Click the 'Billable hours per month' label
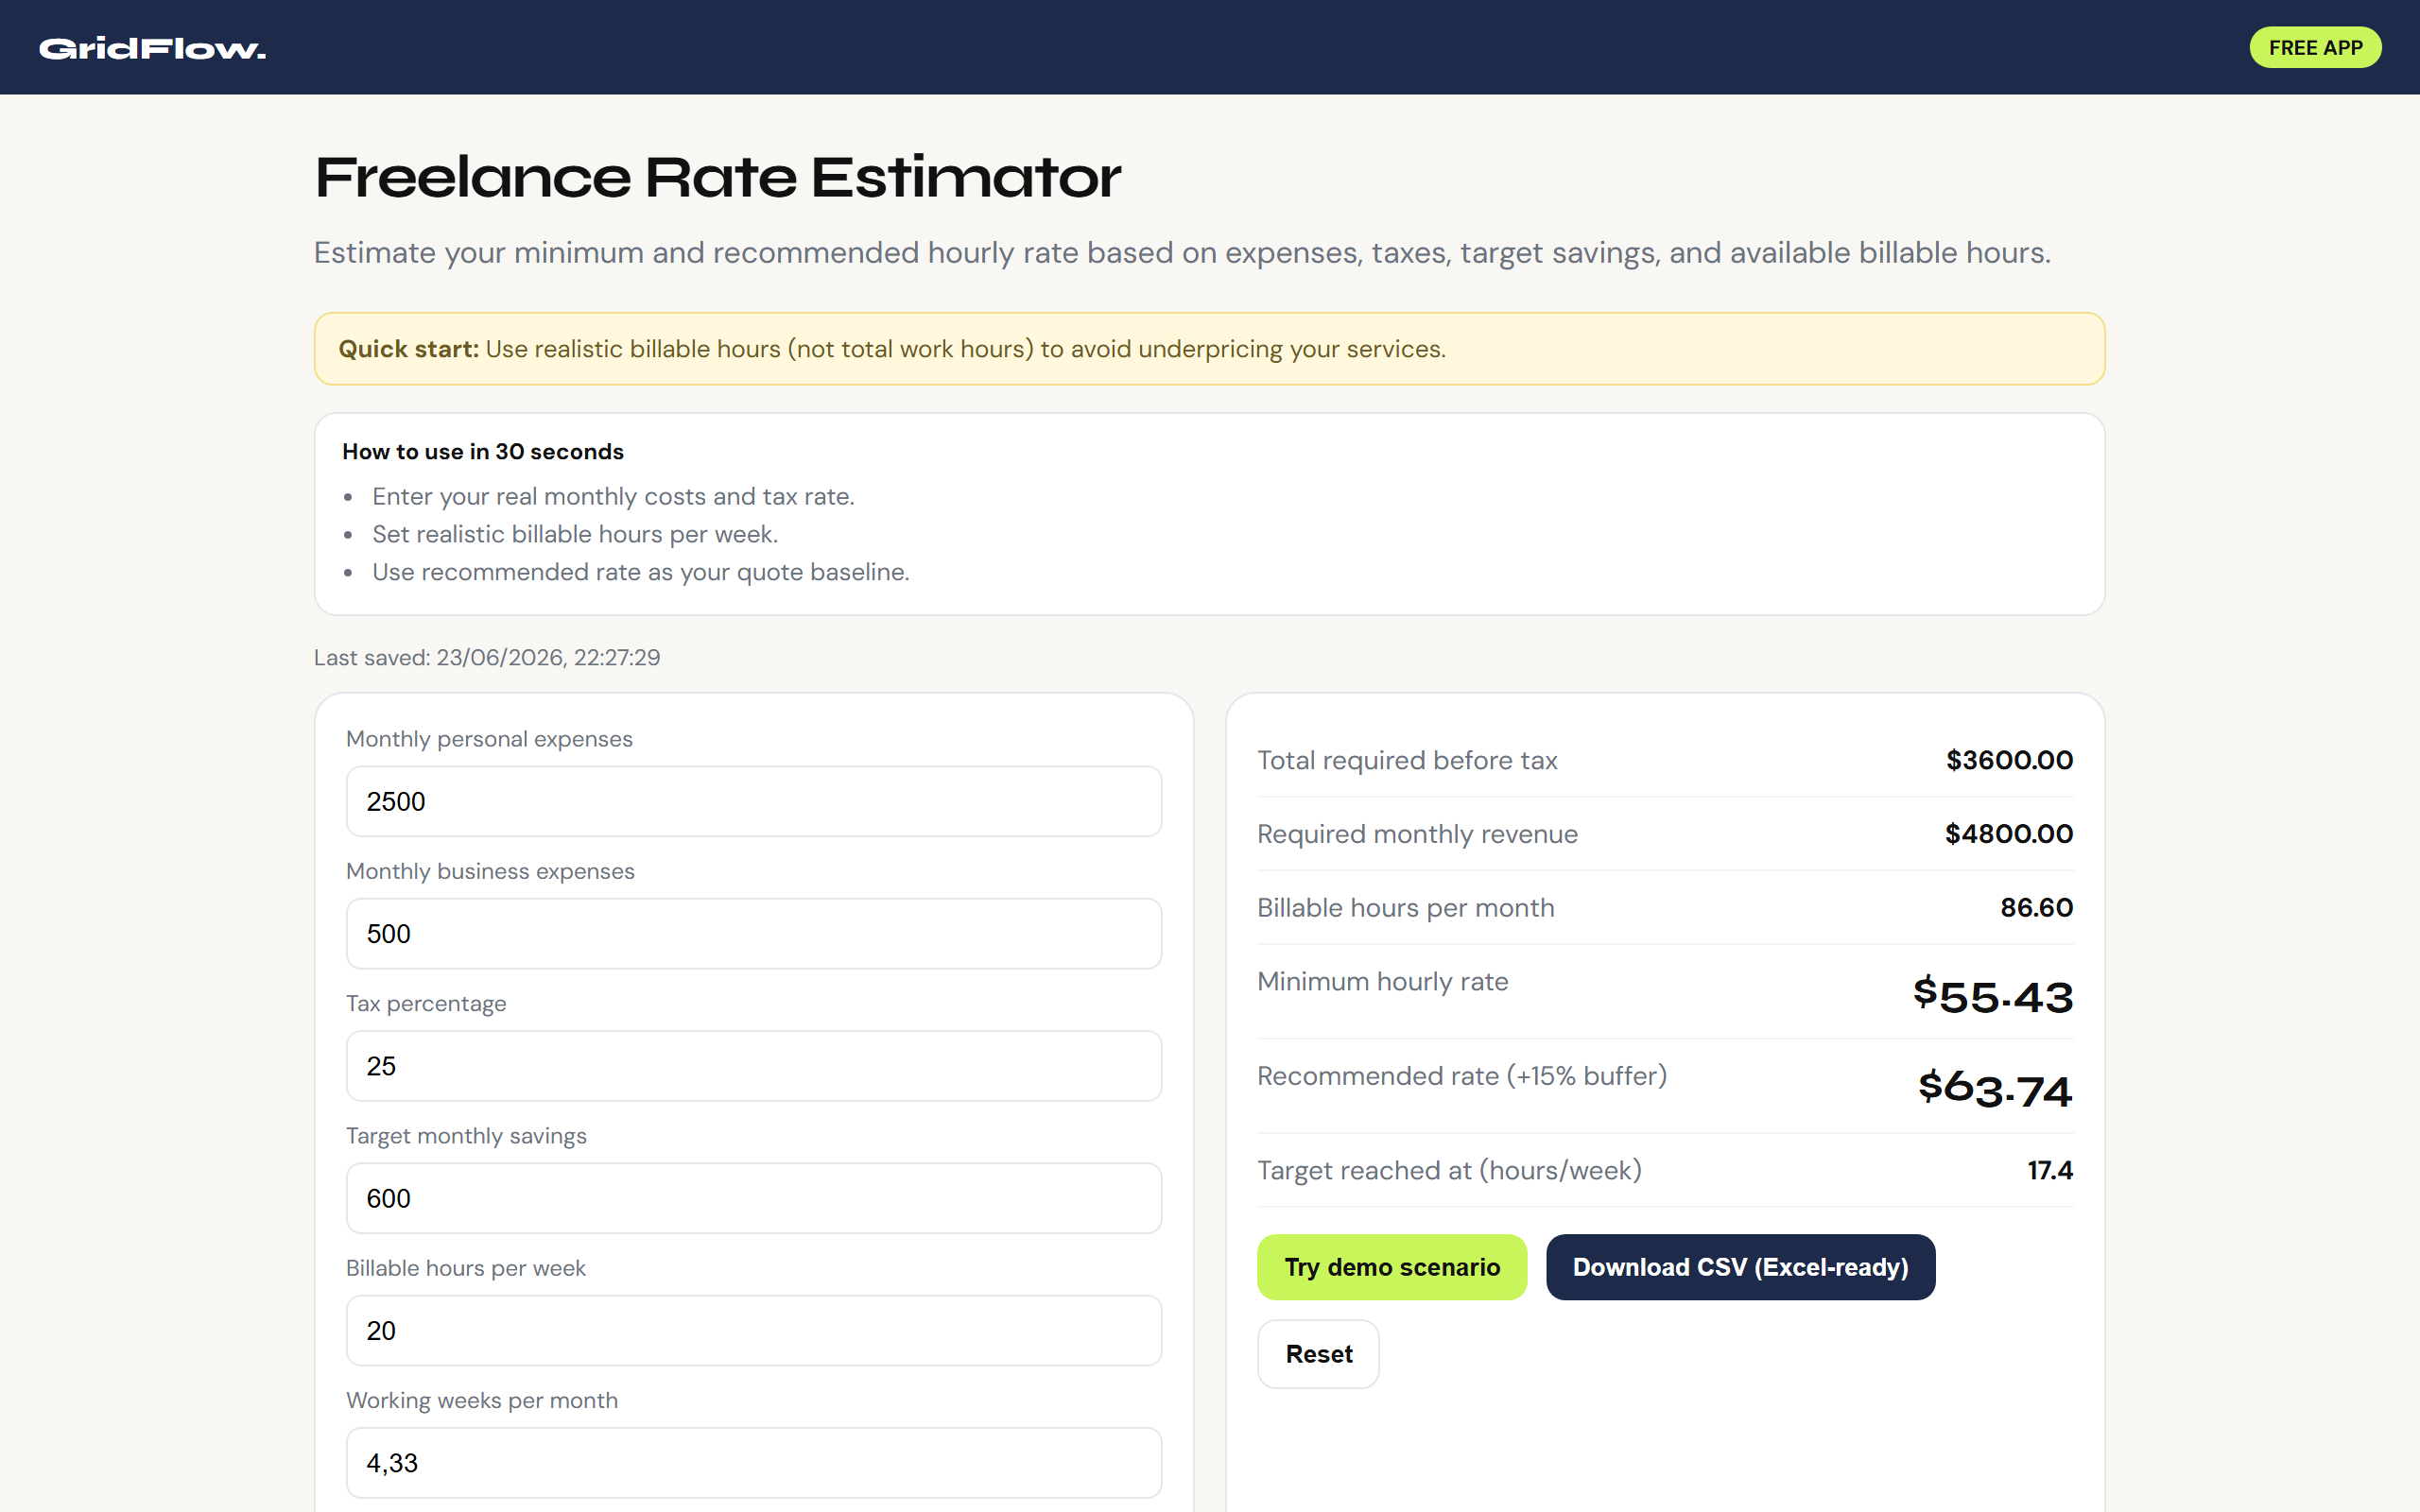The width and height of the screenshot is (2420, 1512). (1405, 908)
